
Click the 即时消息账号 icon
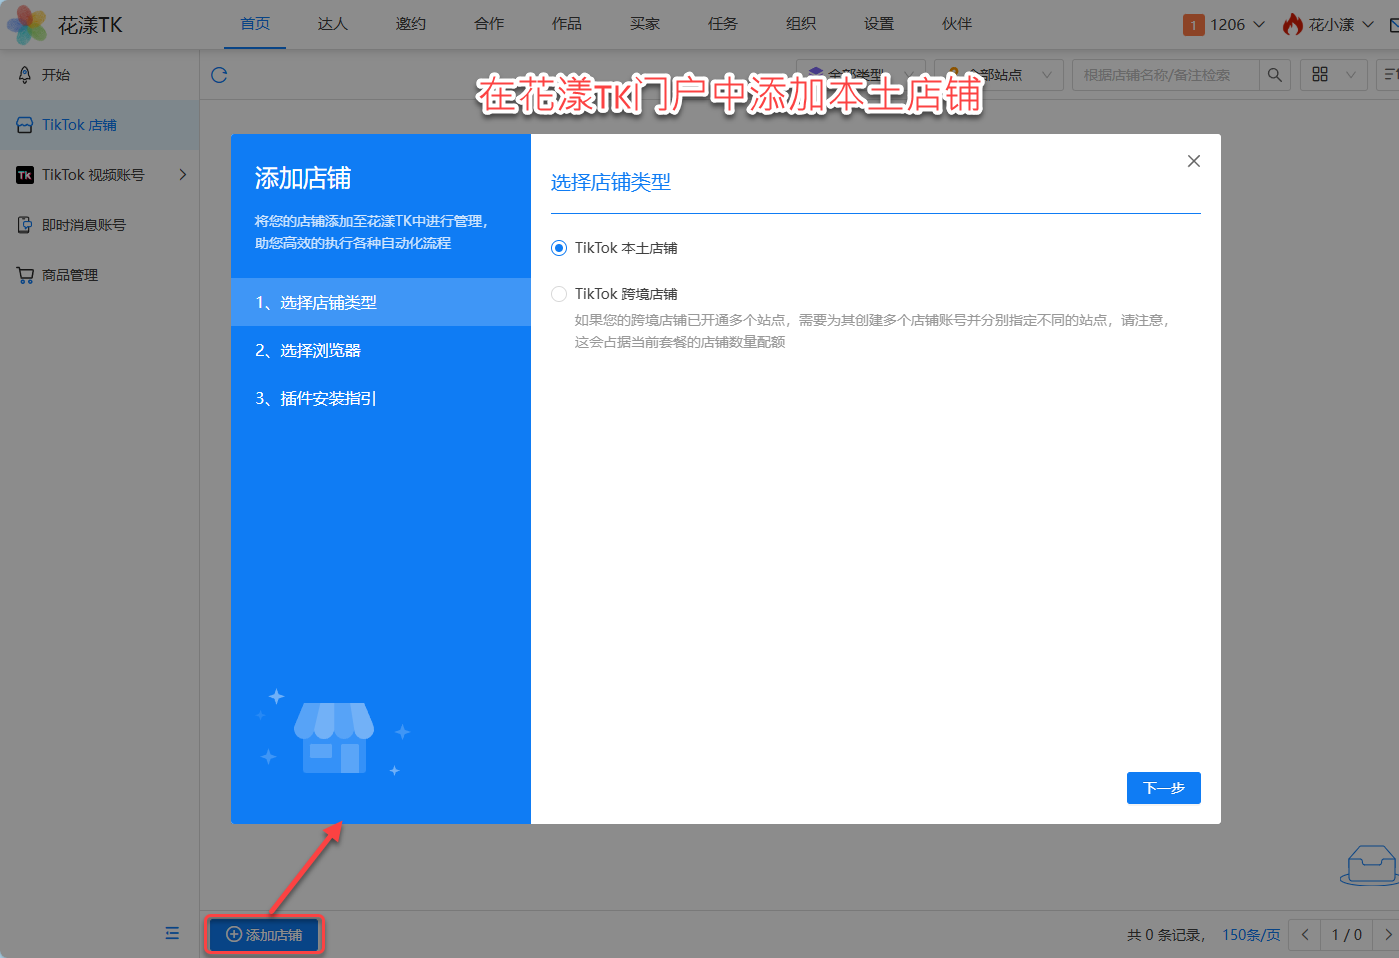click(25, 225)
